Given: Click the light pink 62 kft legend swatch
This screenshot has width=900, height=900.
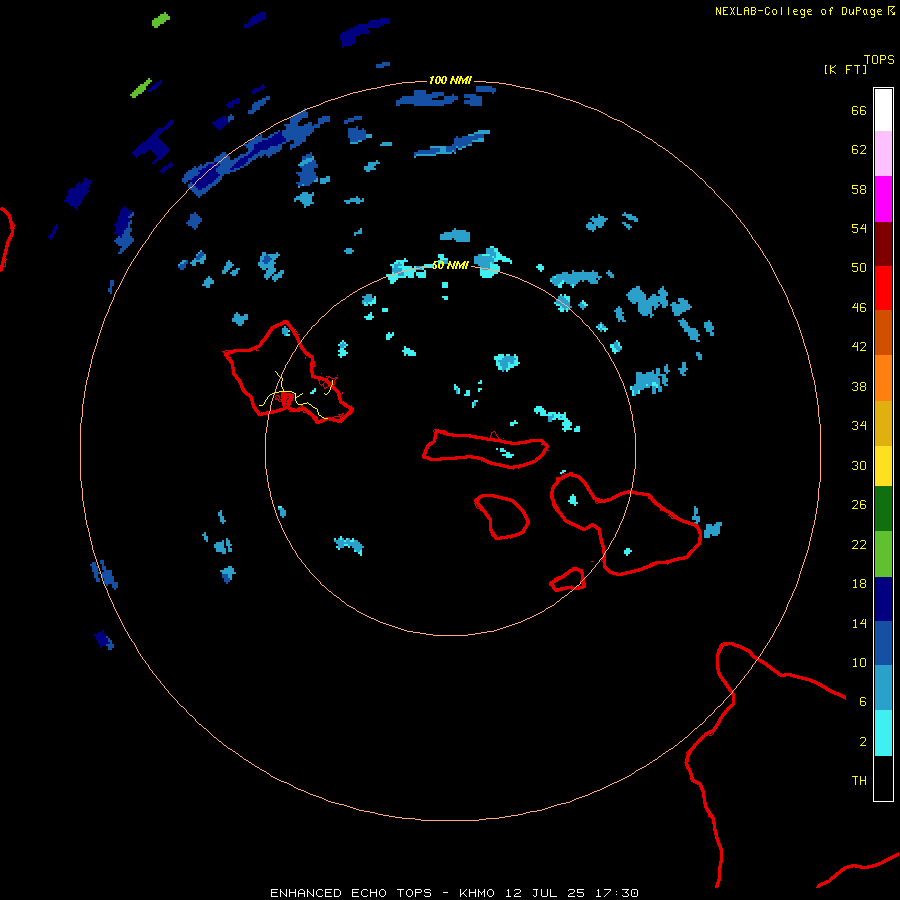Looking at the screenshot, I should pyautogui.click(x=883, y=153).
